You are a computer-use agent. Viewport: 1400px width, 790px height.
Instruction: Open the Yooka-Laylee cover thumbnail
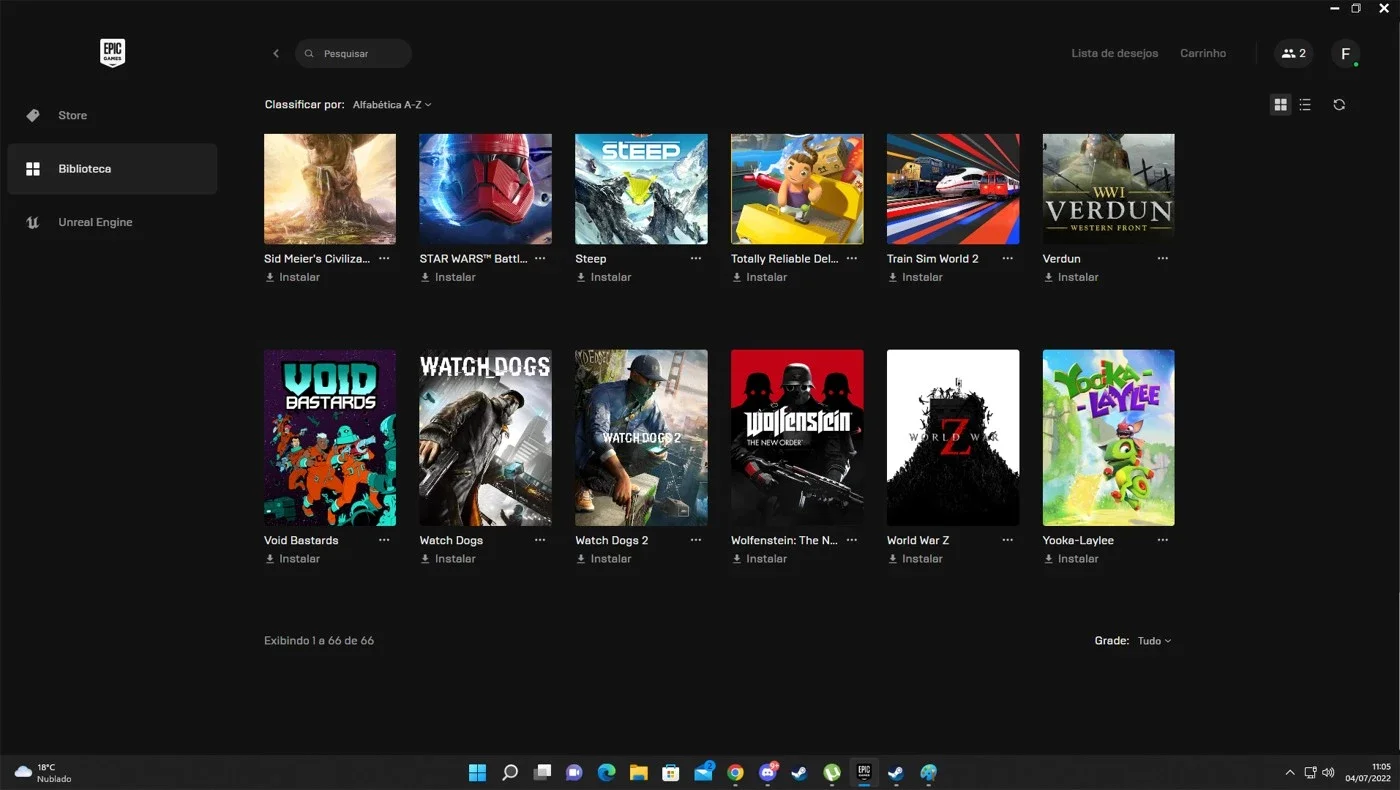[x=1108, y=438]
